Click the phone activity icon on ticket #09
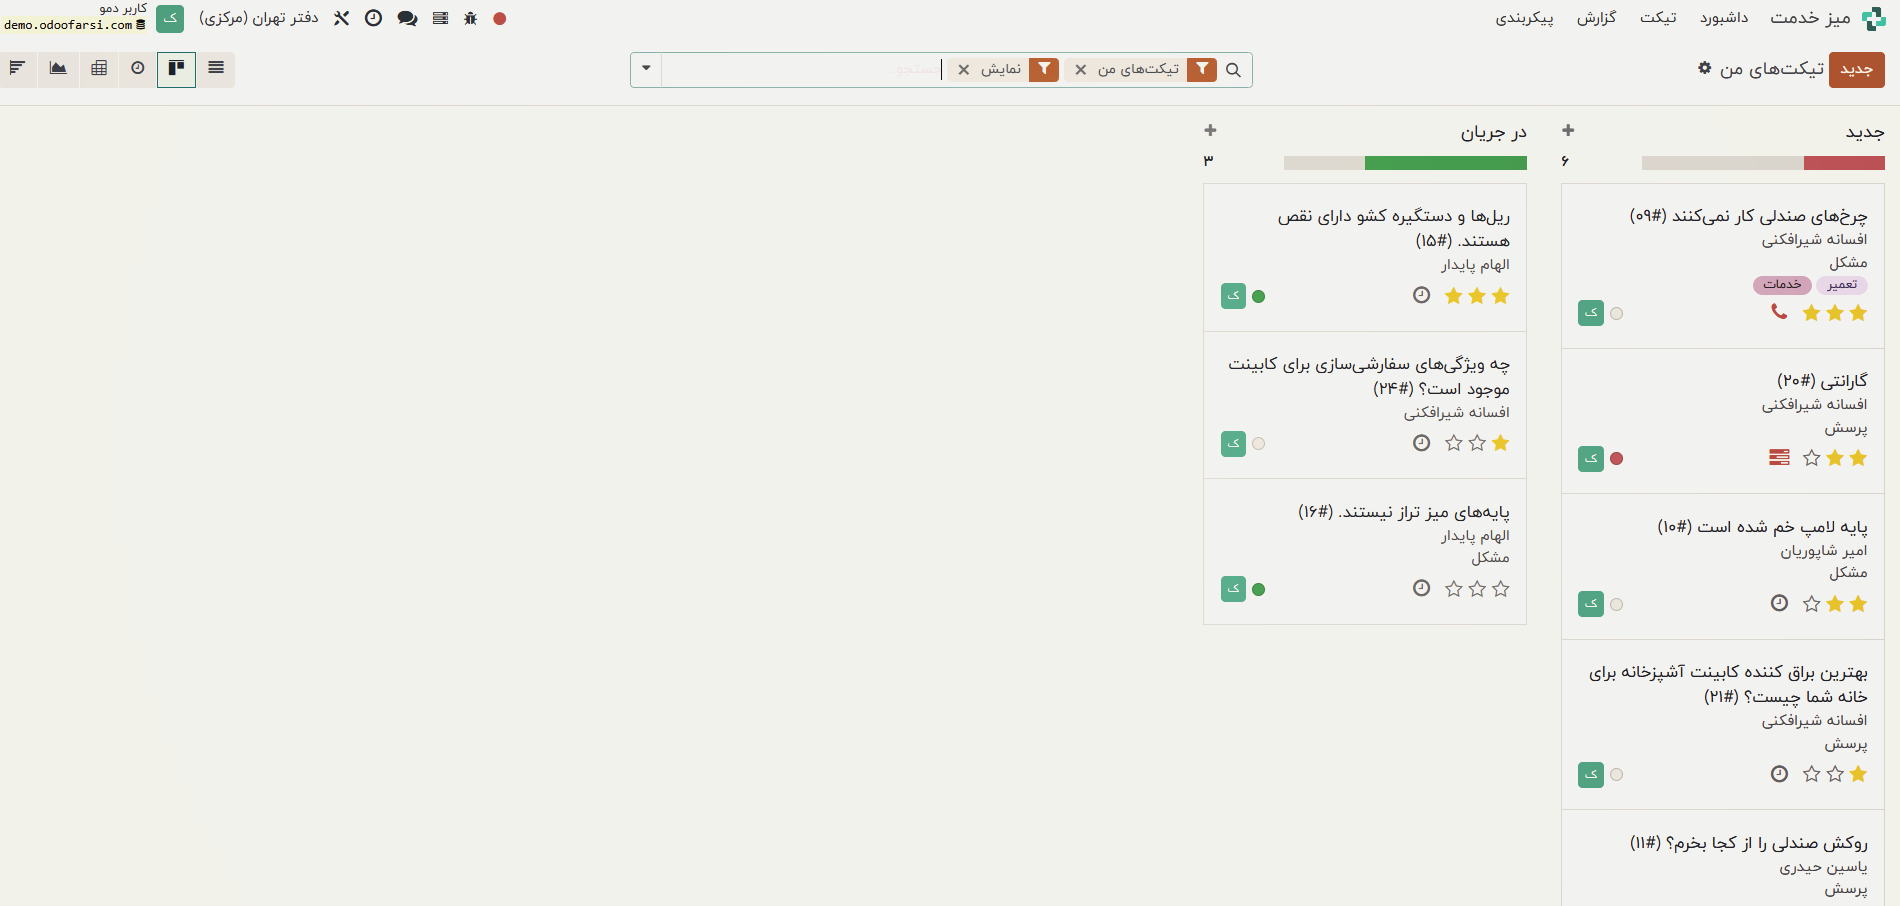This screenshot has width=1900, height=906. tap(1778, 312)
